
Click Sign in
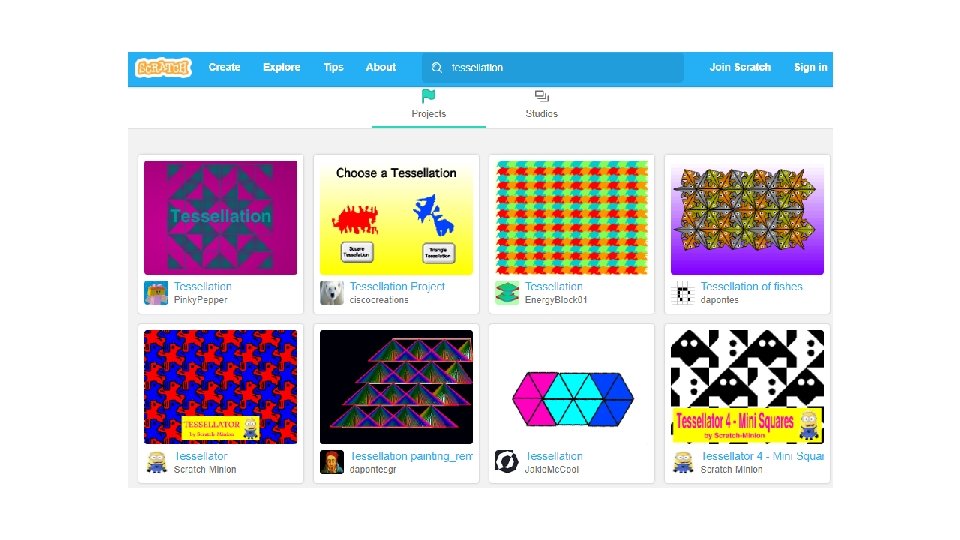point(811,67)
